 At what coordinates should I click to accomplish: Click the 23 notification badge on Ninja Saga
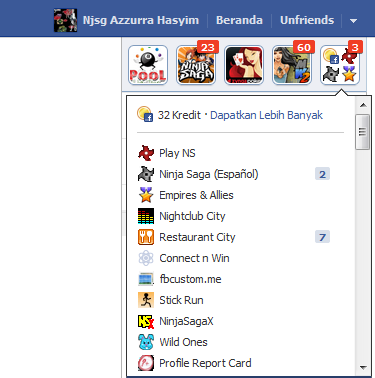click(208, 47)
